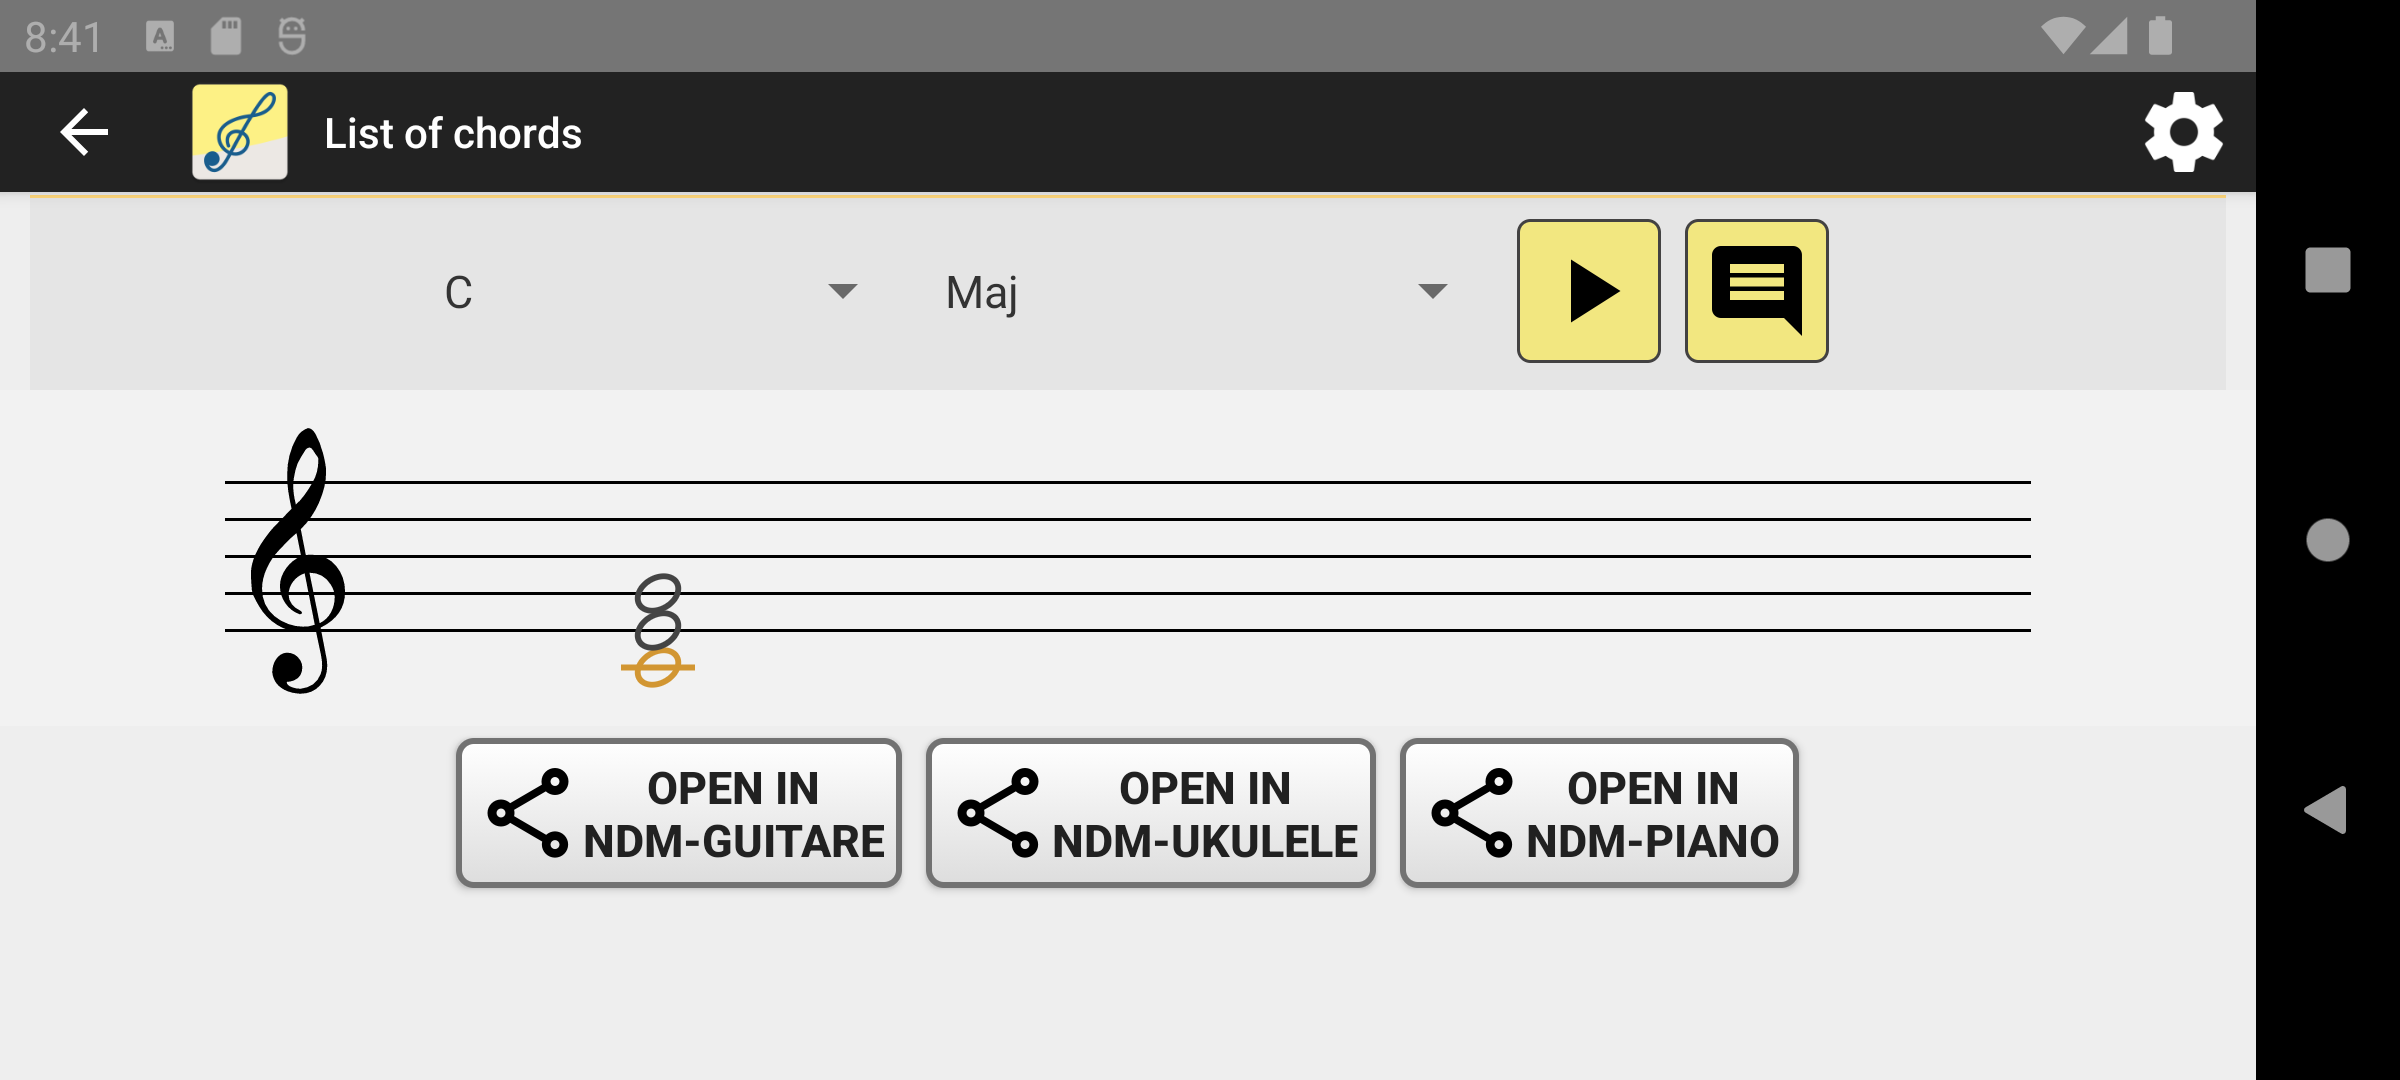
Task: Tap the share icon on the NDM-UKULELE button
Action: 999,812
